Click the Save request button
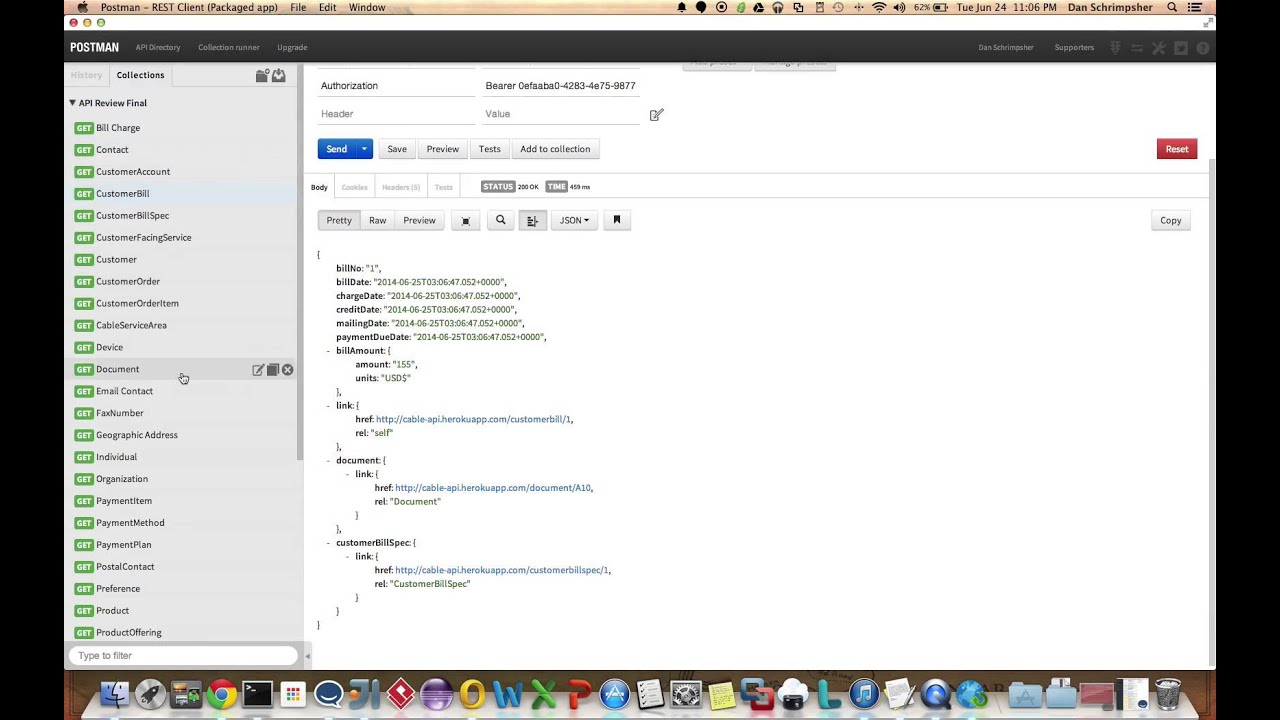Screen dimensions: 1280x720 click(397, 149)
